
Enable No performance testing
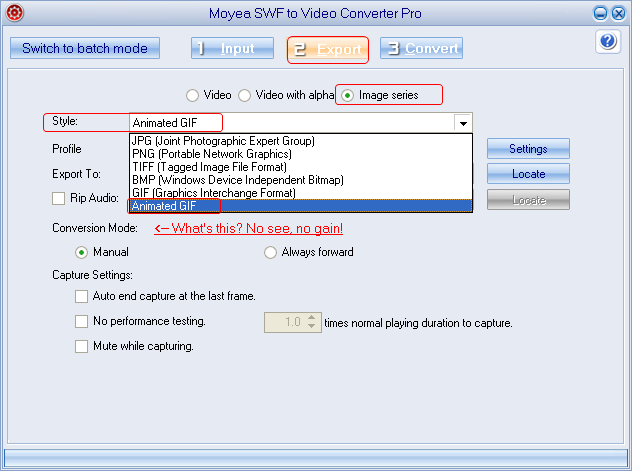tap(81, 322)
